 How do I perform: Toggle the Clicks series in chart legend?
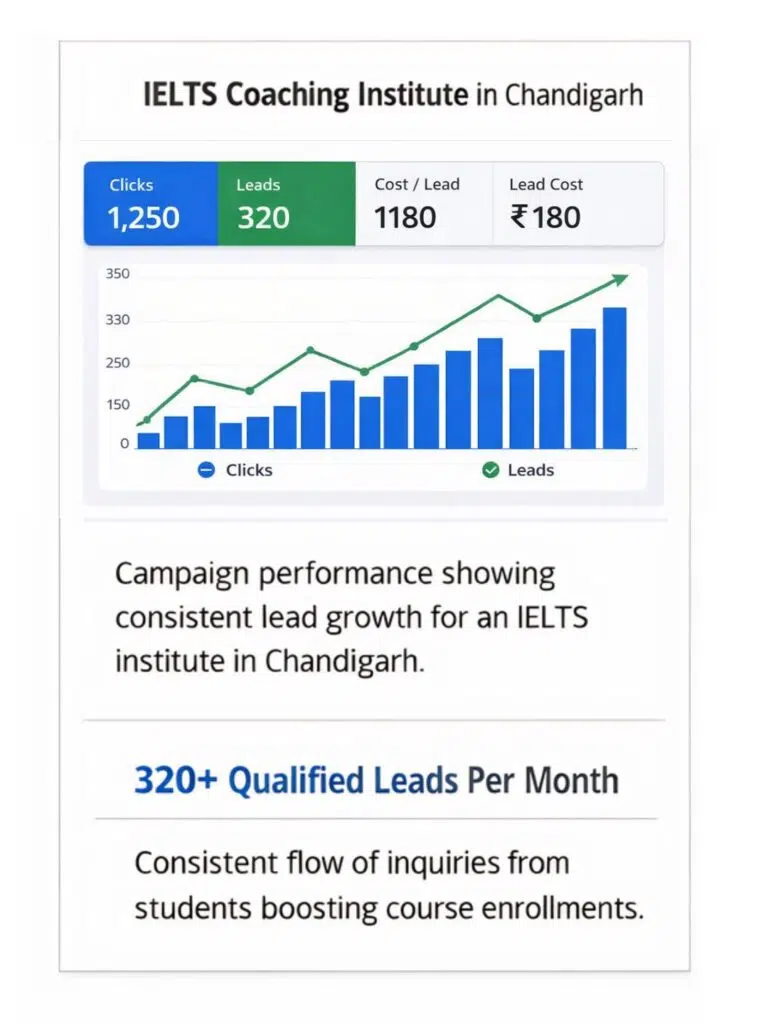point(235,470)
